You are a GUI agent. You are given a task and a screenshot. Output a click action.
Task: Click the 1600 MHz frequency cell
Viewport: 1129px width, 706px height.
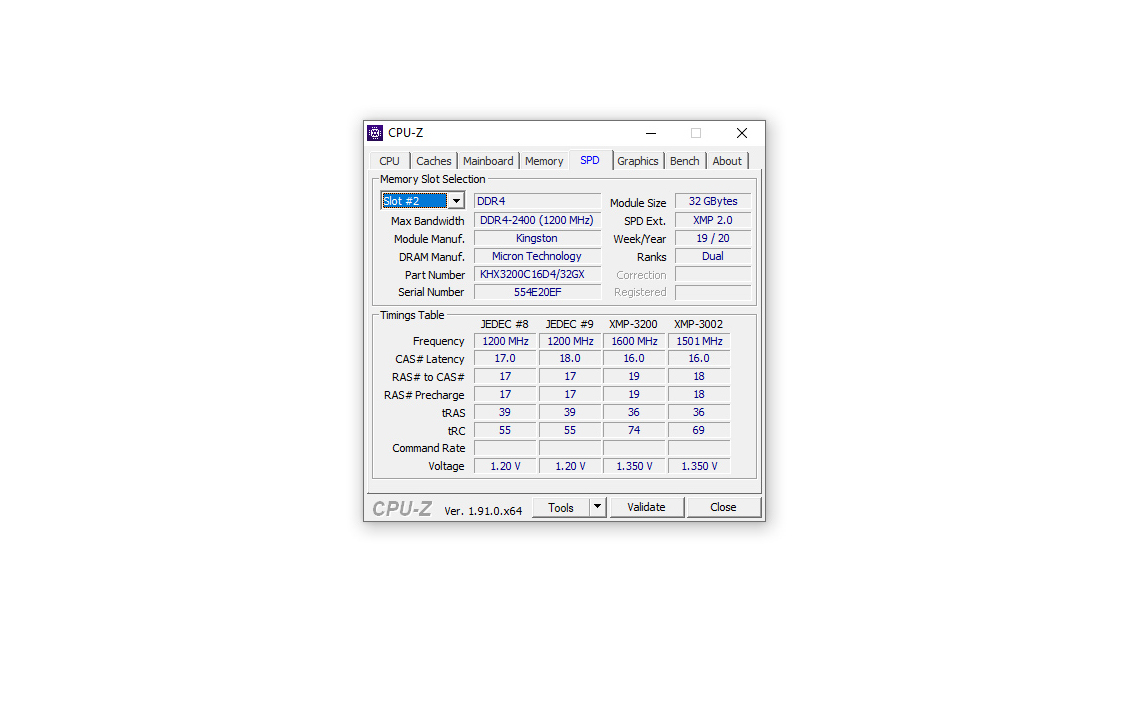coord(634,341)
